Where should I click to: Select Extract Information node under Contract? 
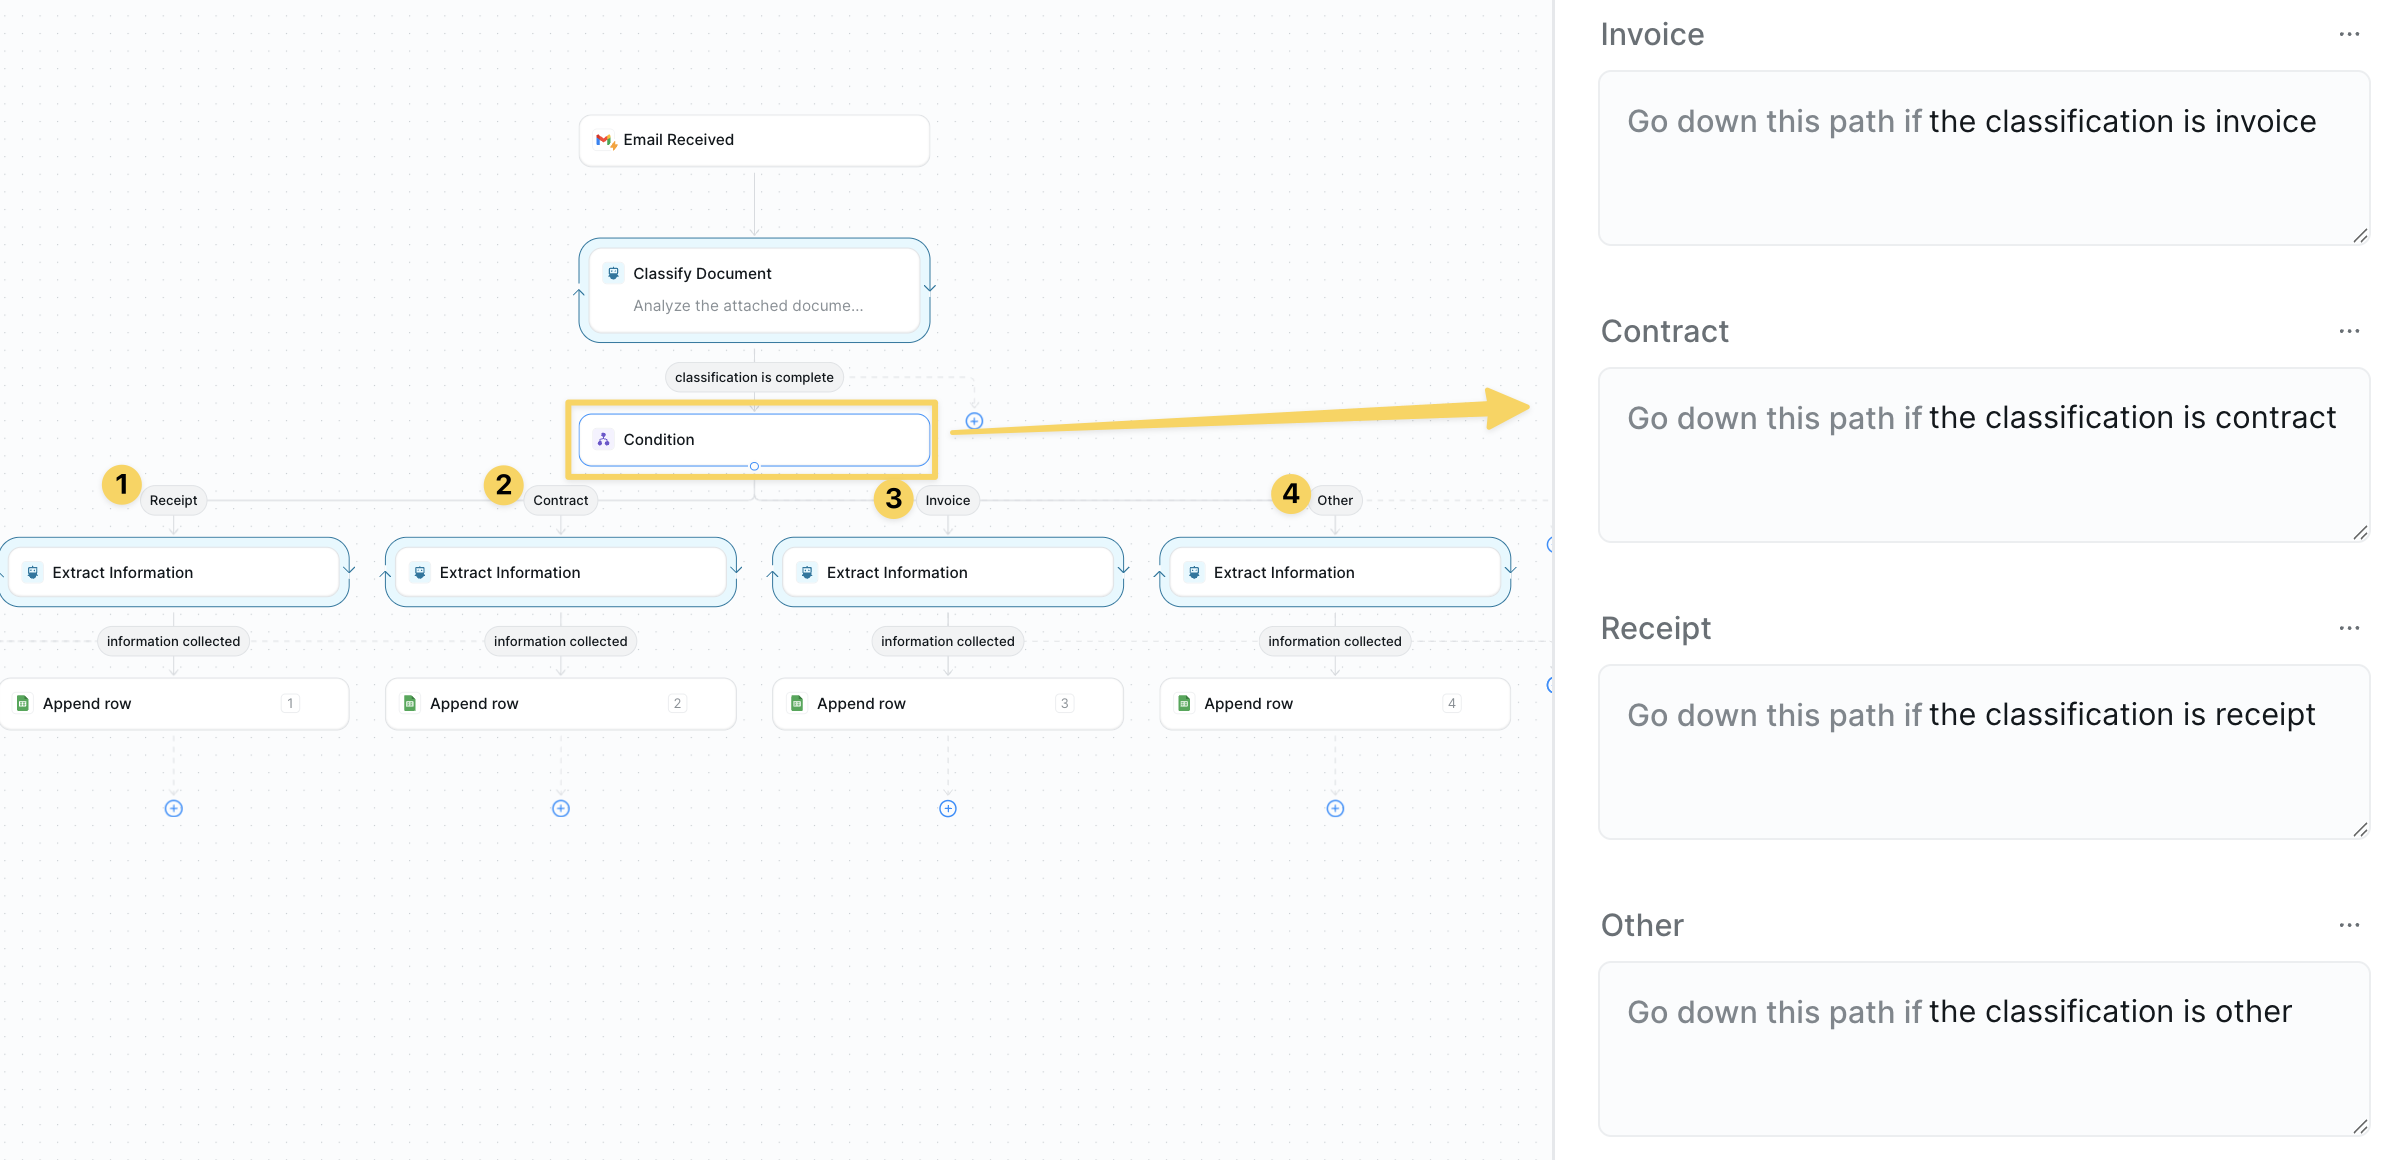pos(560,572)
